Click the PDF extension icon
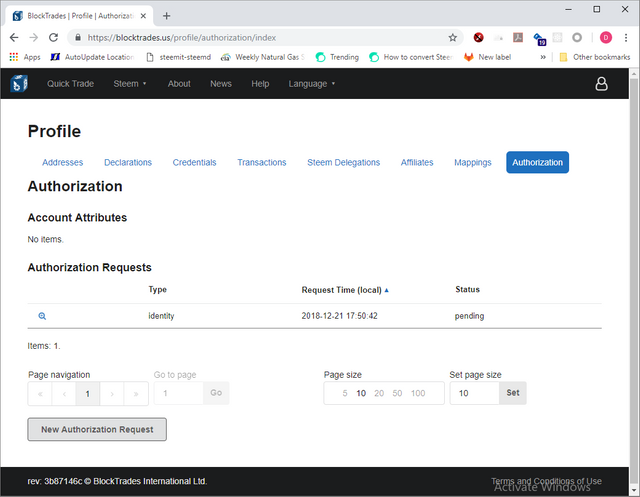Image resolution: width=640 pixels, height=497 pixels. pyautogui.click(x=518, y=38)
